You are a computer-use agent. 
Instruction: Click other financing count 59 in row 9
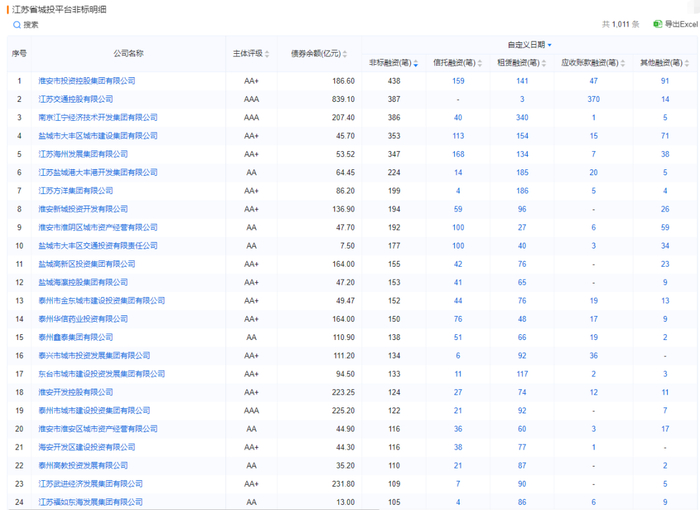pos(665,227)
